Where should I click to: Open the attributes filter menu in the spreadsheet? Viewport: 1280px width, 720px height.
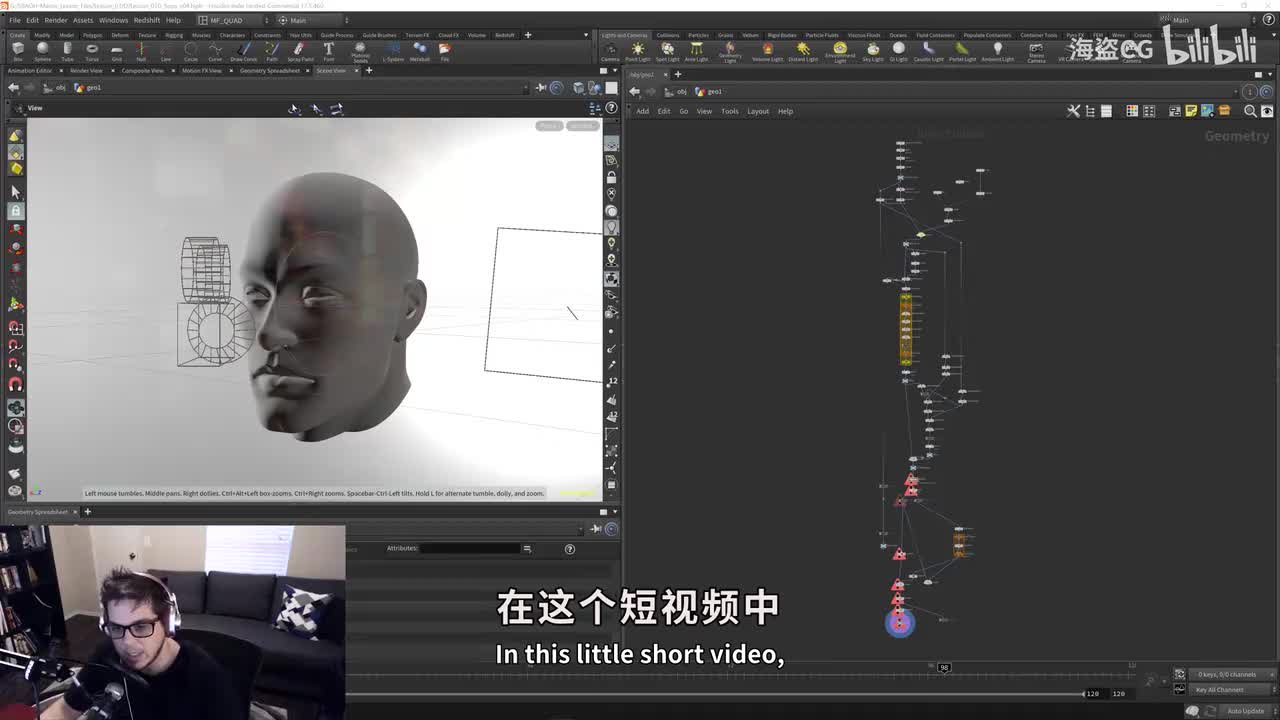point(527,548)
